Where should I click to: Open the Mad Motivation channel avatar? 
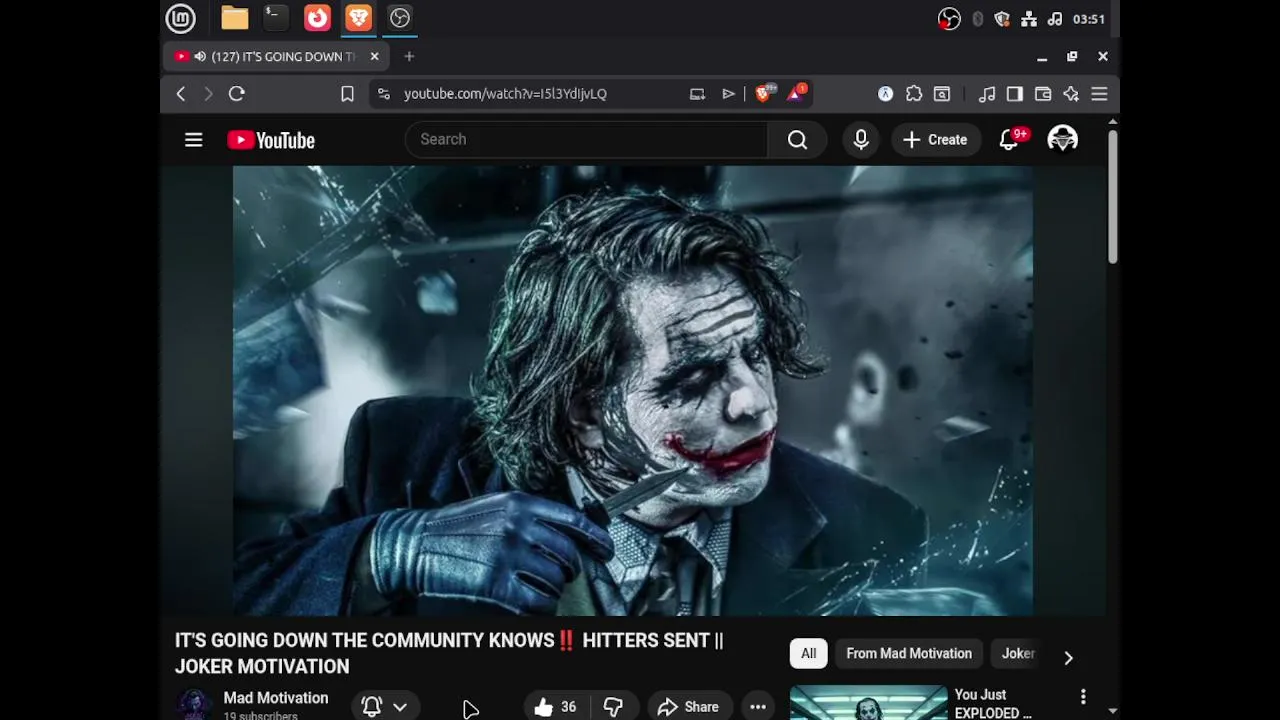[x=194, y=704]
